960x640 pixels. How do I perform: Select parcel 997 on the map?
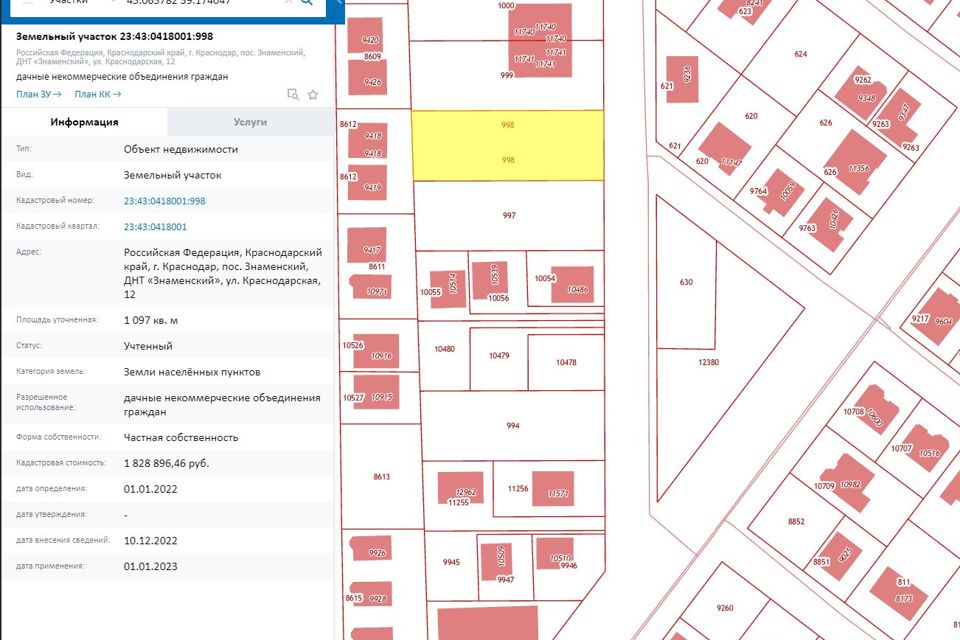509,215
